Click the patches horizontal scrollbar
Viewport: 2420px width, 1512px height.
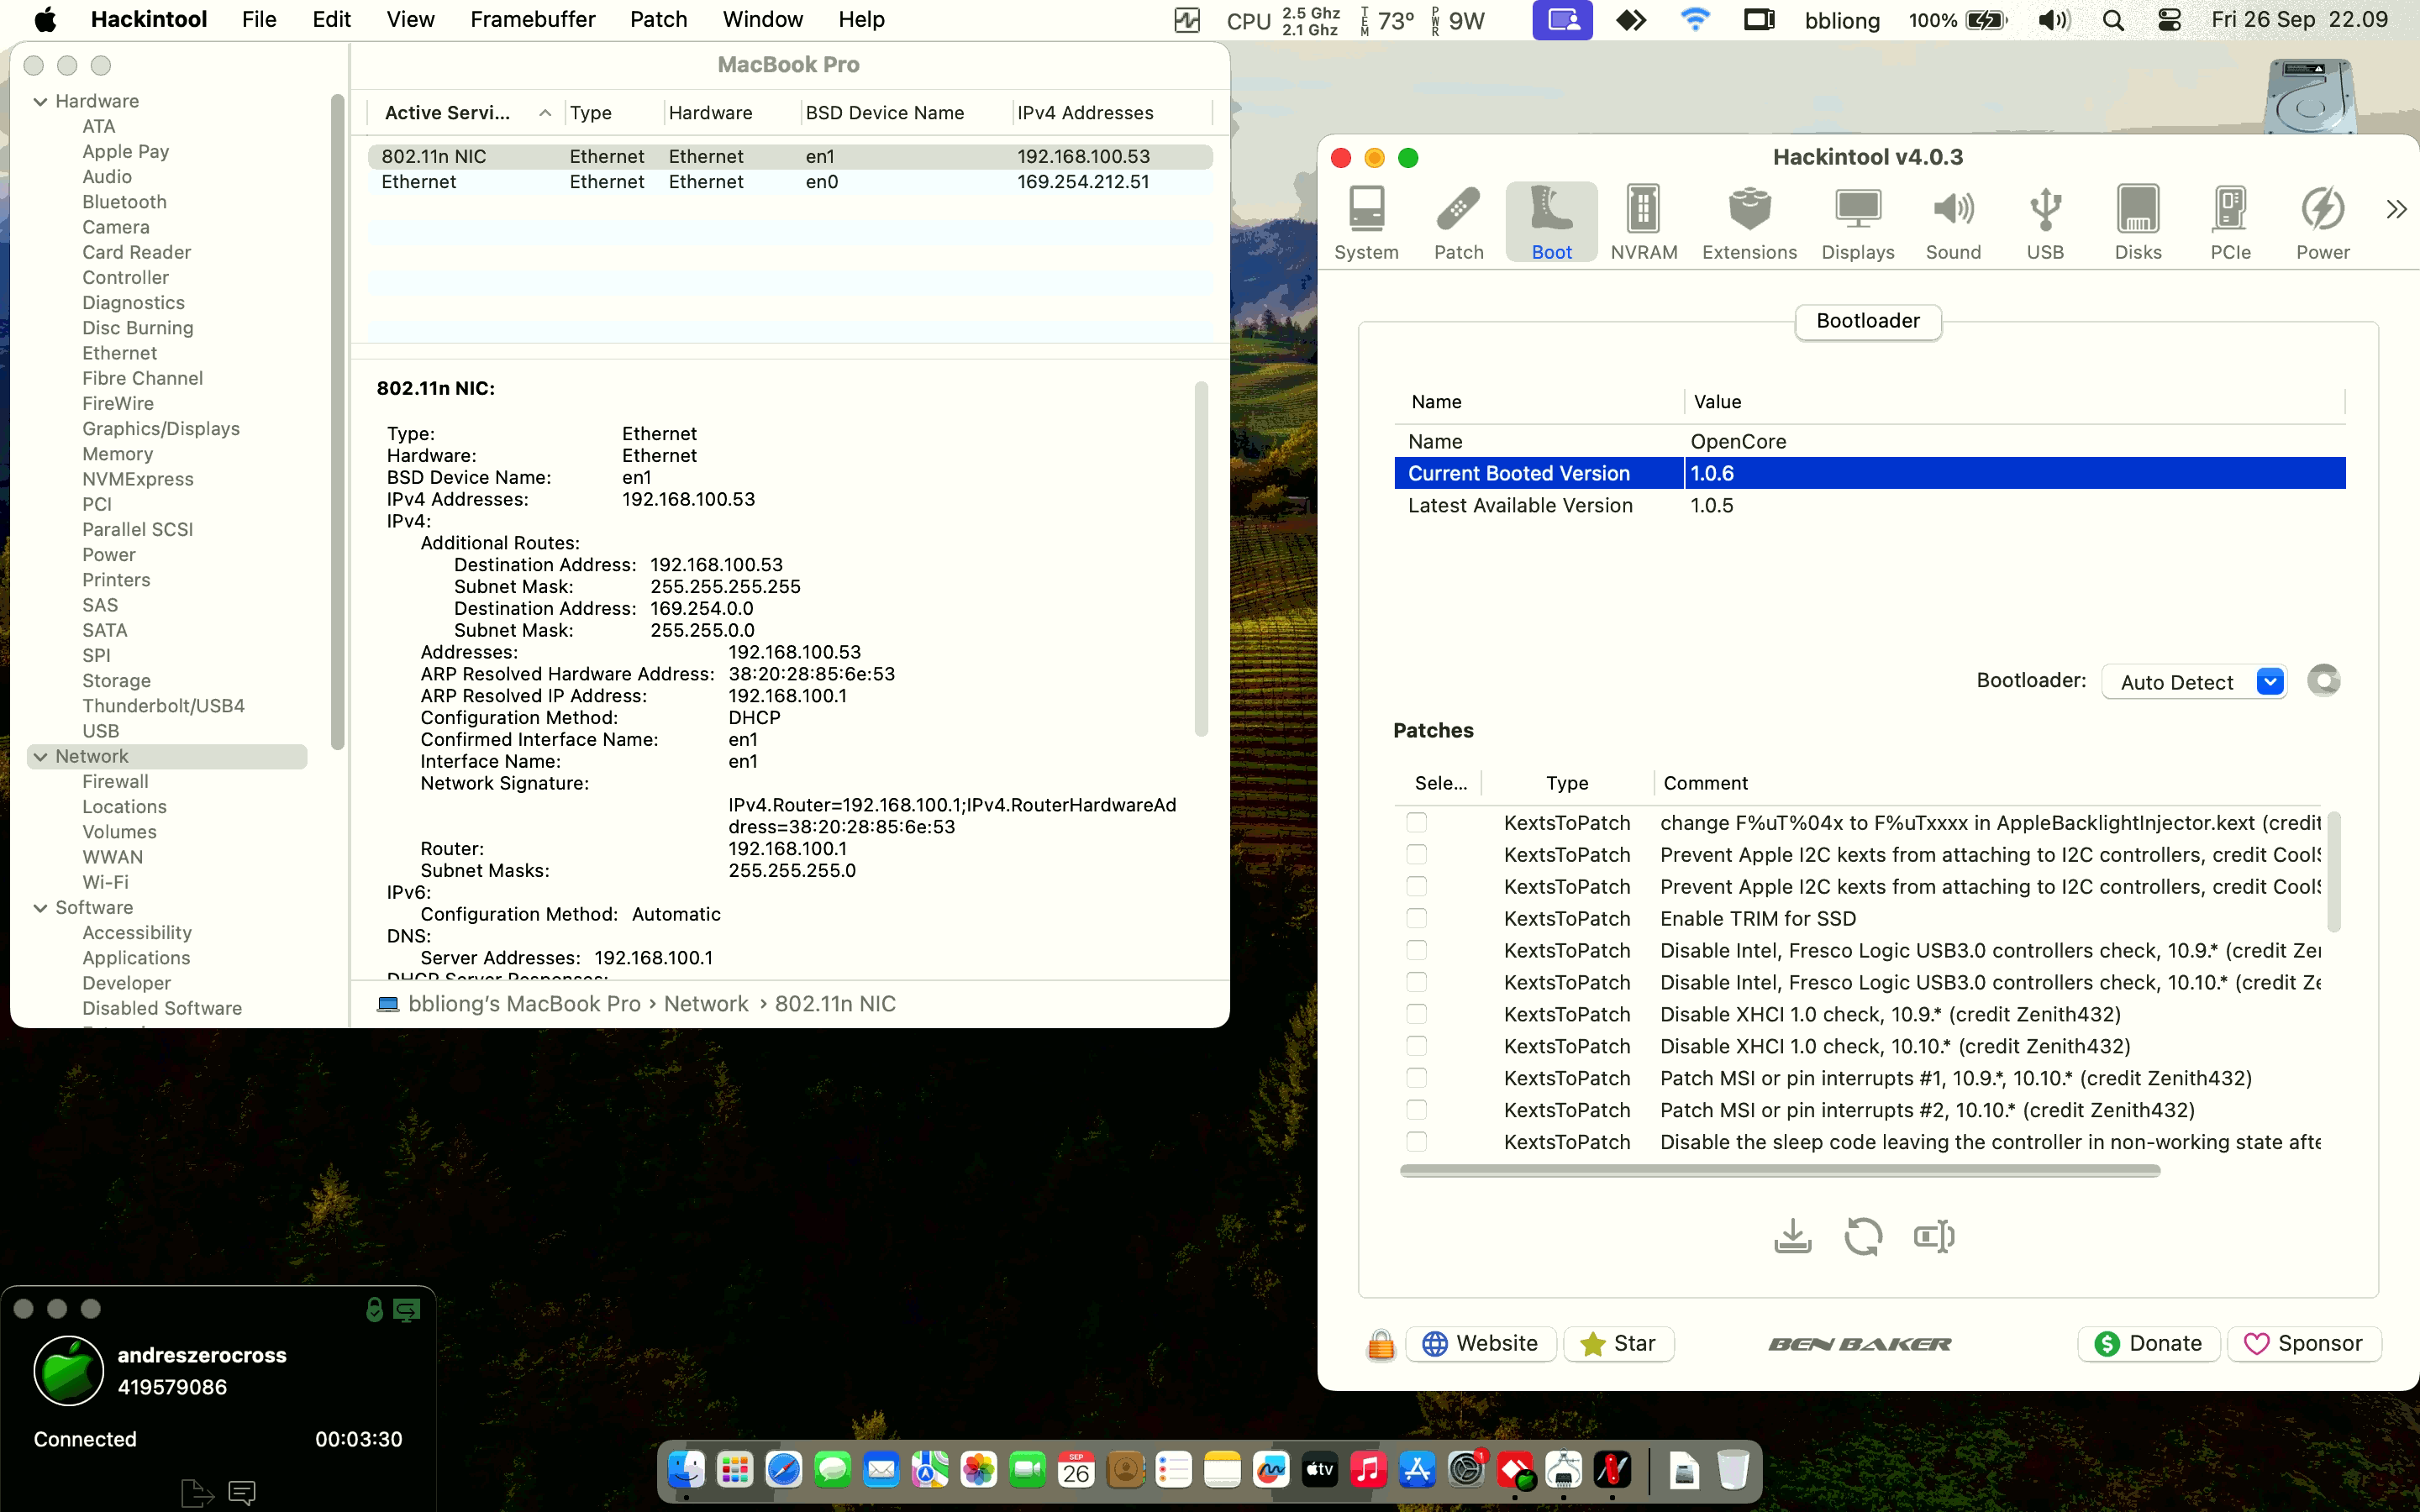pos(1780,1170)
